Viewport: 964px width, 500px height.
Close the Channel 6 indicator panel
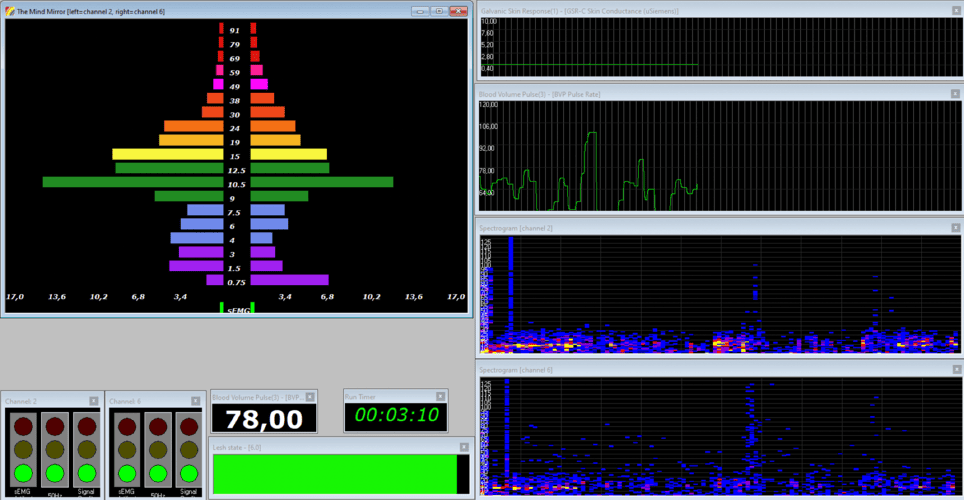(x=197, y=400)
